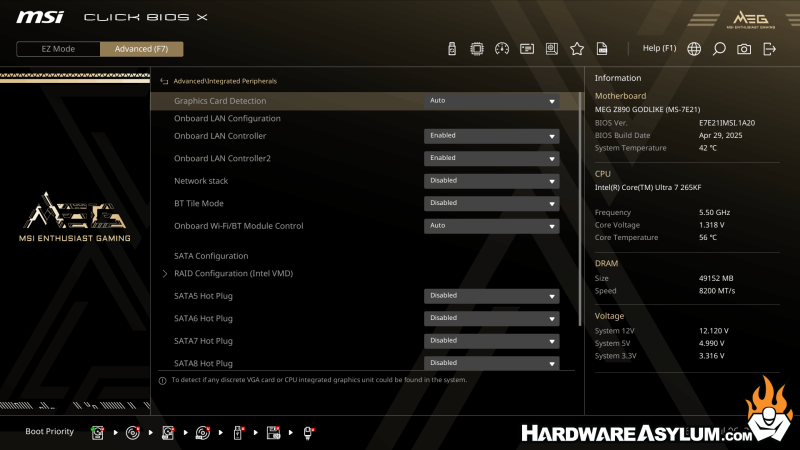Click SATA5 Hot Plug label
Screen dimensions: 800x450
(203, 296)
